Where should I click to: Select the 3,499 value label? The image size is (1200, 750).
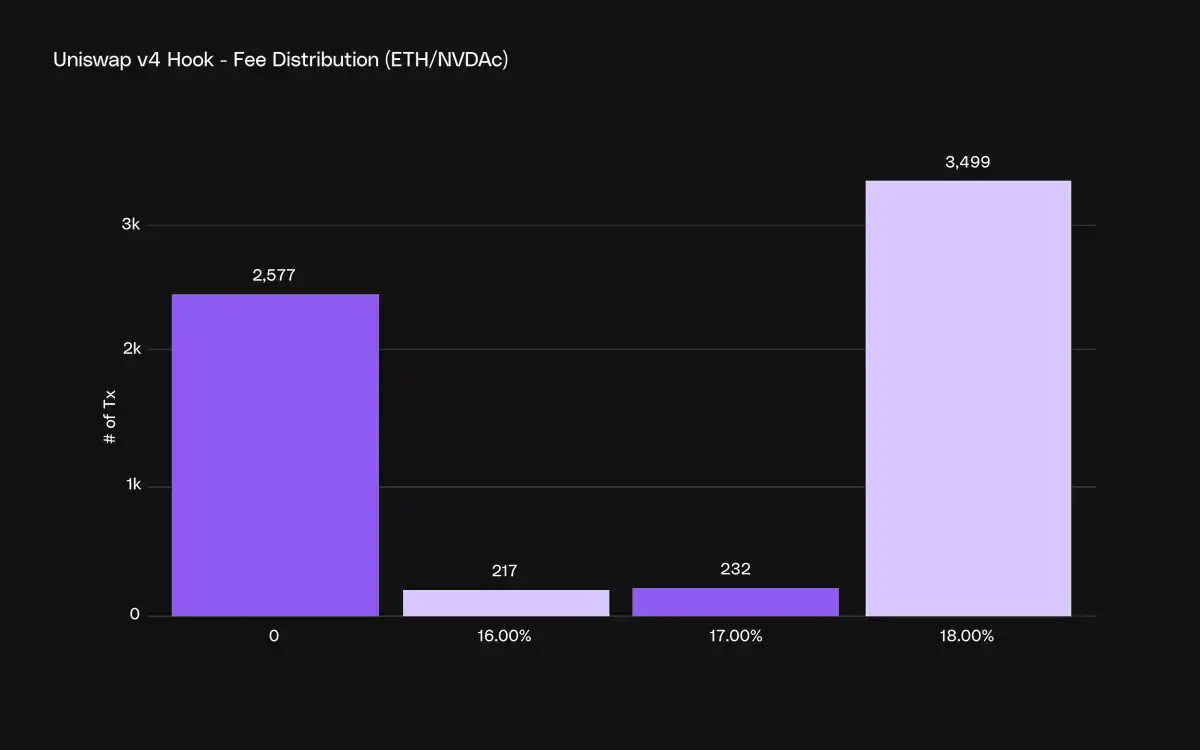coord(968,161)
